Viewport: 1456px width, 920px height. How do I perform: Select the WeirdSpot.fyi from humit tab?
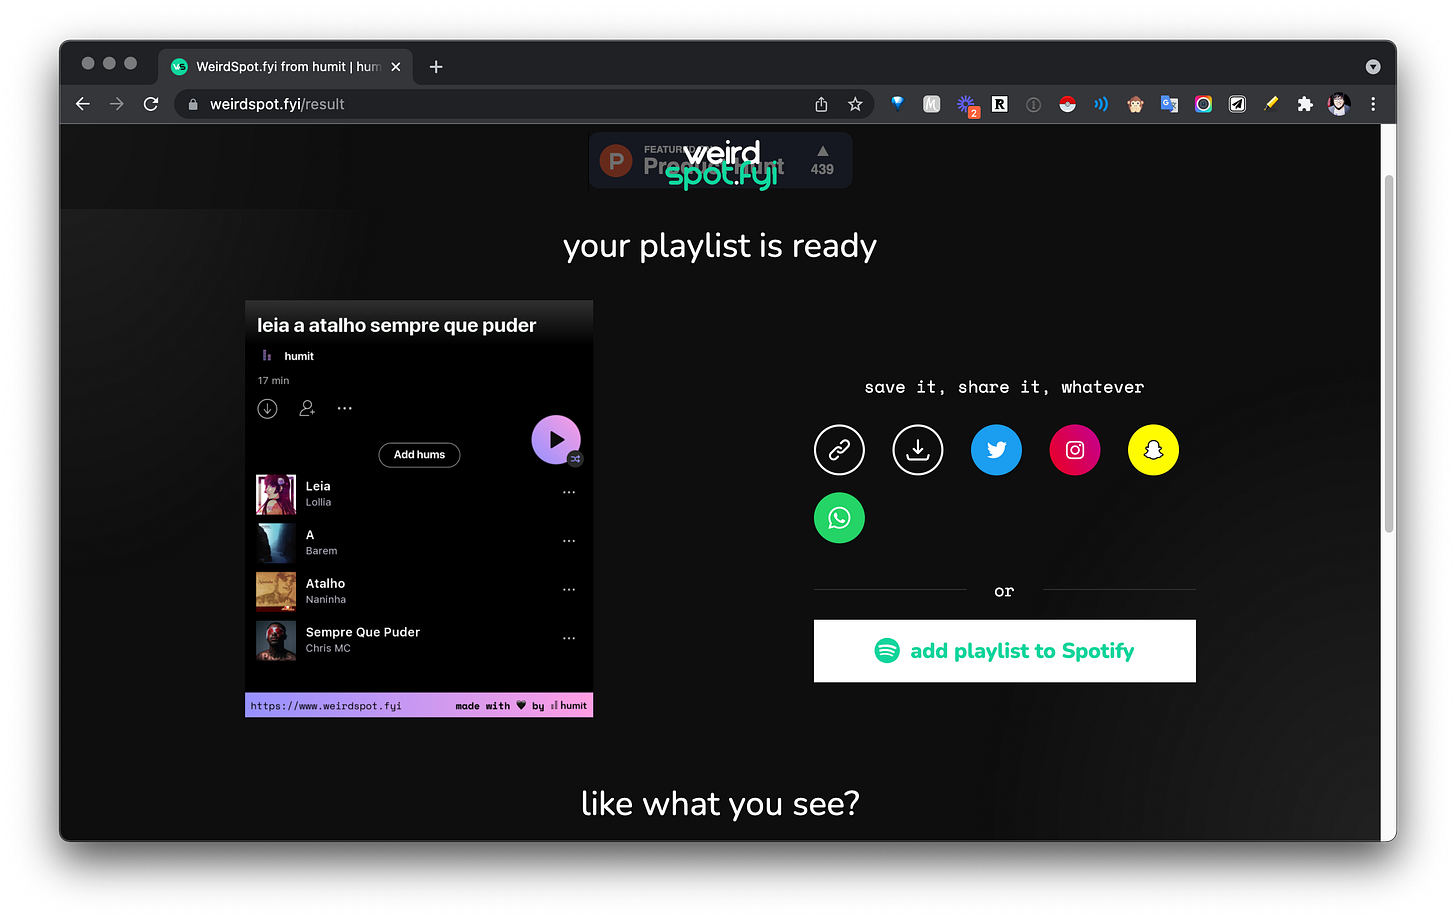pyautogui.click(x=285, y=67)
